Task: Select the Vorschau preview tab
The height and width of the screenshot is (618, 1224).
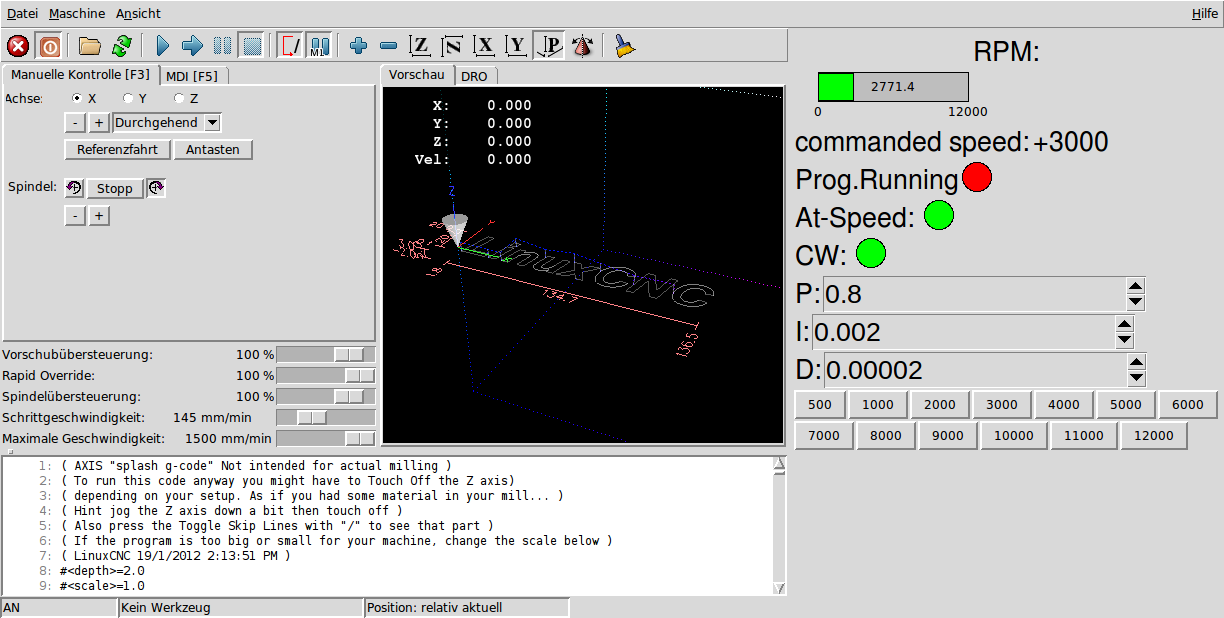Action: coord(417,75)
